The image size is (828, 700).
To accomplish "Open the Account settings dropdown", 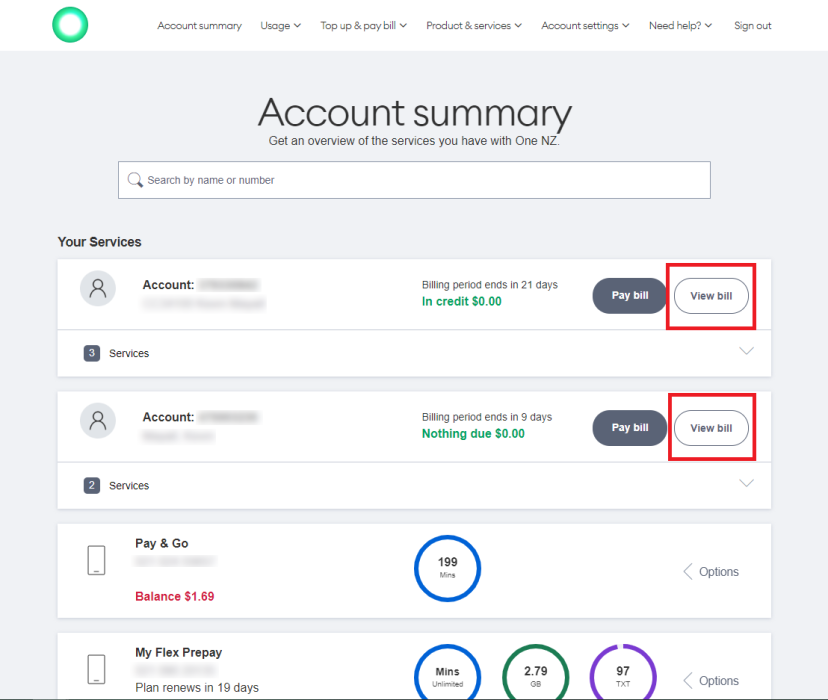I will [585, 25].
